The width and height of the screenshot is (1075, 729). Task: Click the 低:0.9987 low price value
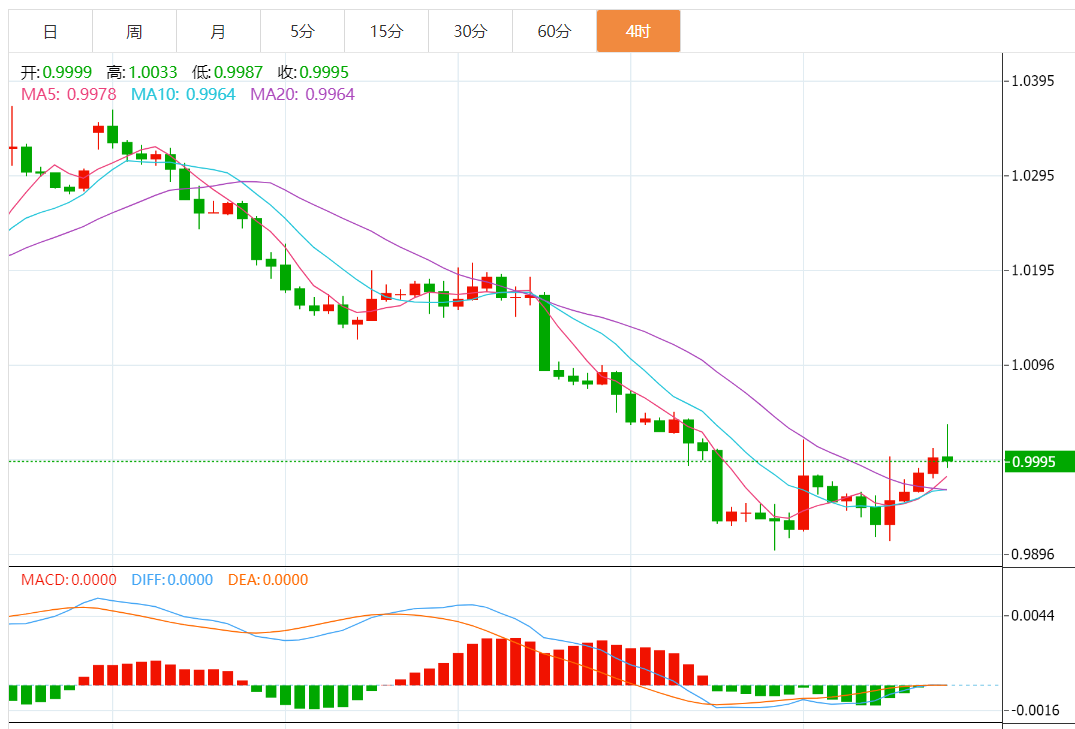[228, 72]
